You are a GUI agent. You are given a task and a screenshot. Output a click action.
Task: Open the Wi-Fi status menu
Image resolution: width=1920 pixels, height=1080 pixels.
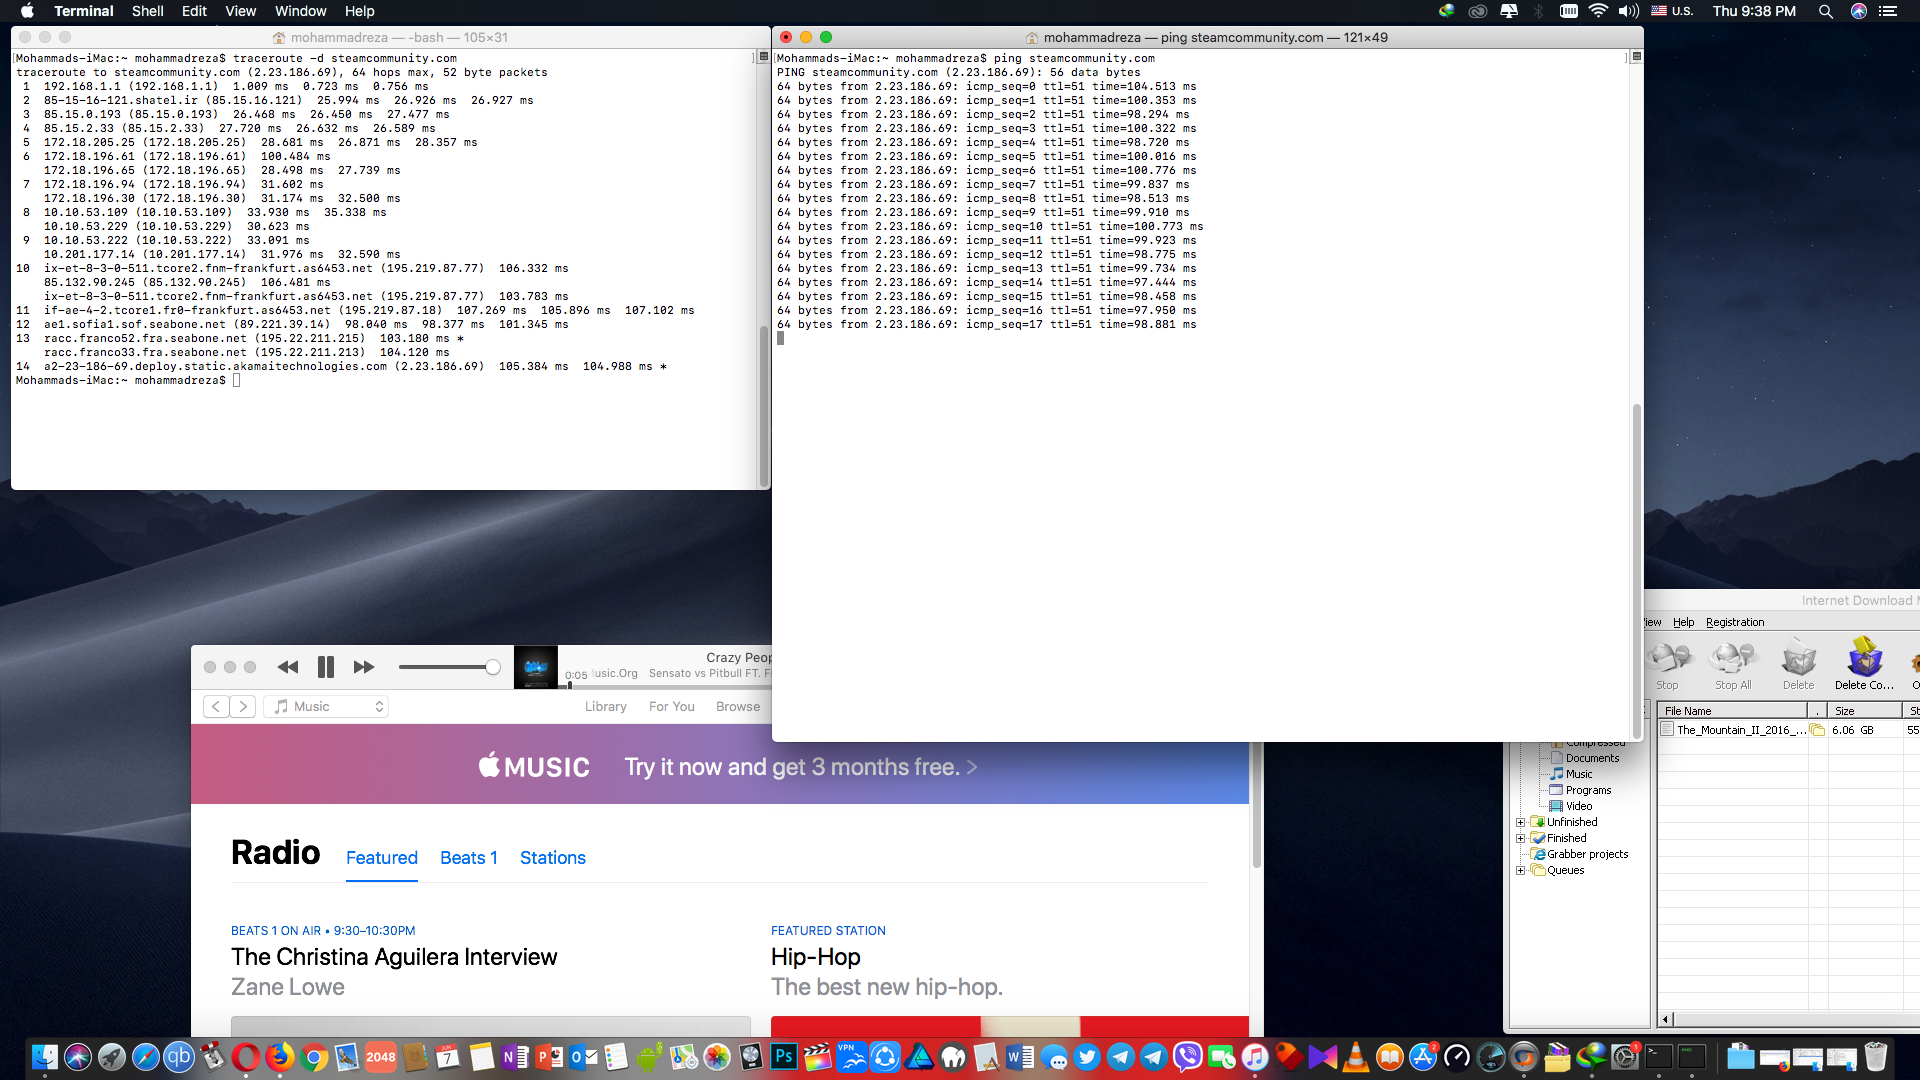click(x=1598, y=11)
